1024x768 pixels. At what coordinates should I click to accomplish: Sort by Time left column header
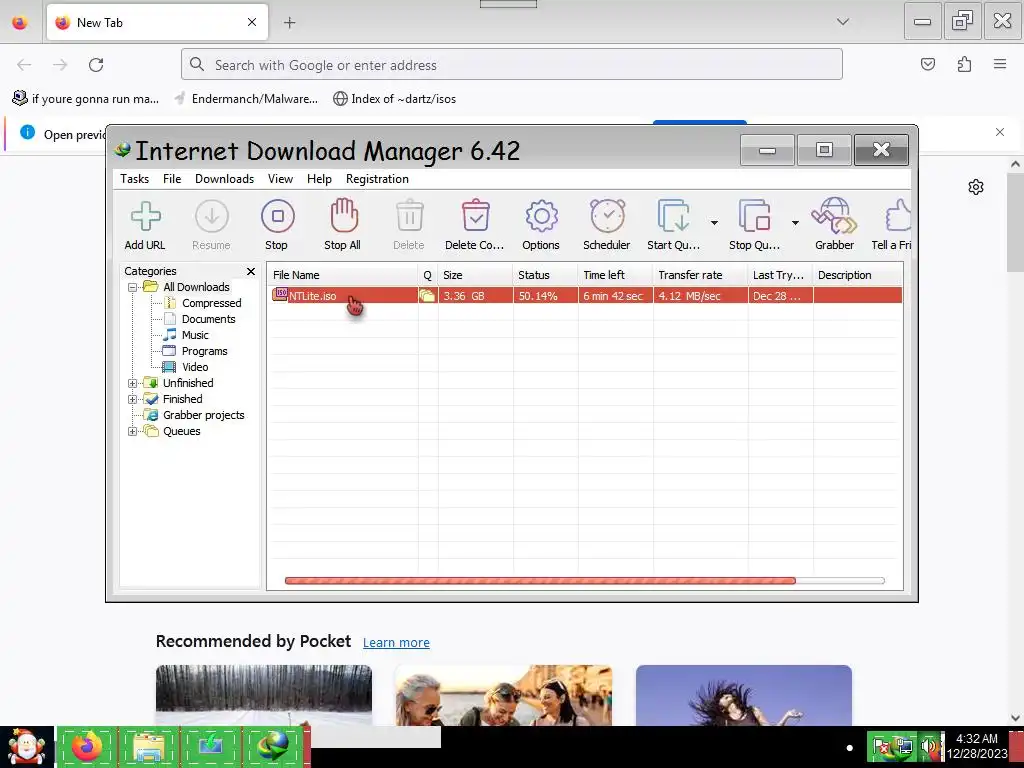coord(615,275)
